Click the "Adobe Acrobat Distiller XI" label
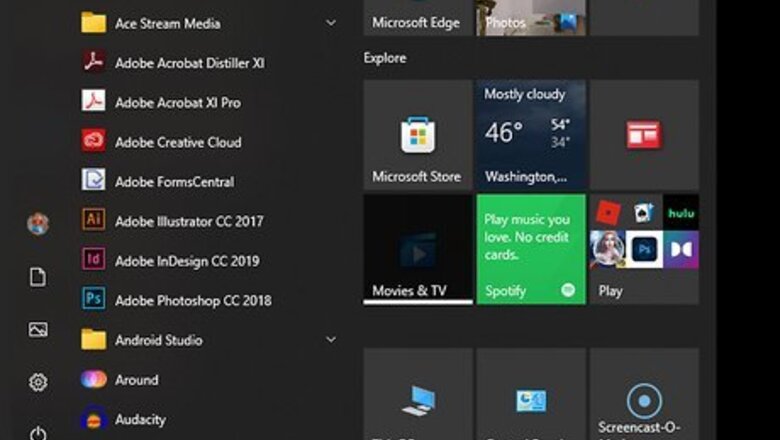Image resolution: width=780 pixels, height=440 pixels. click(x=190, y=63)
